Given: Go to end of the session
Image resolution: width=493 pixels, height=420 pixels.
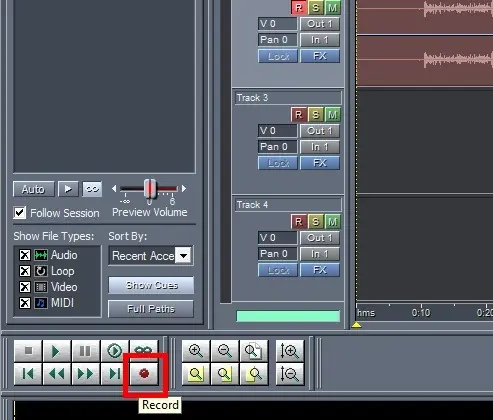Looking at the screenshot, I should (114, 374).
